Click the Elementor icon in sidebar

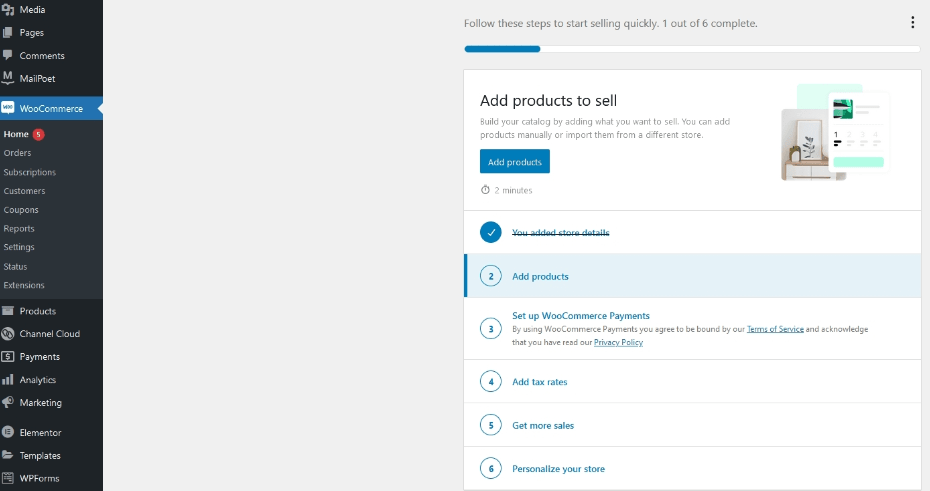pos(8,433)
